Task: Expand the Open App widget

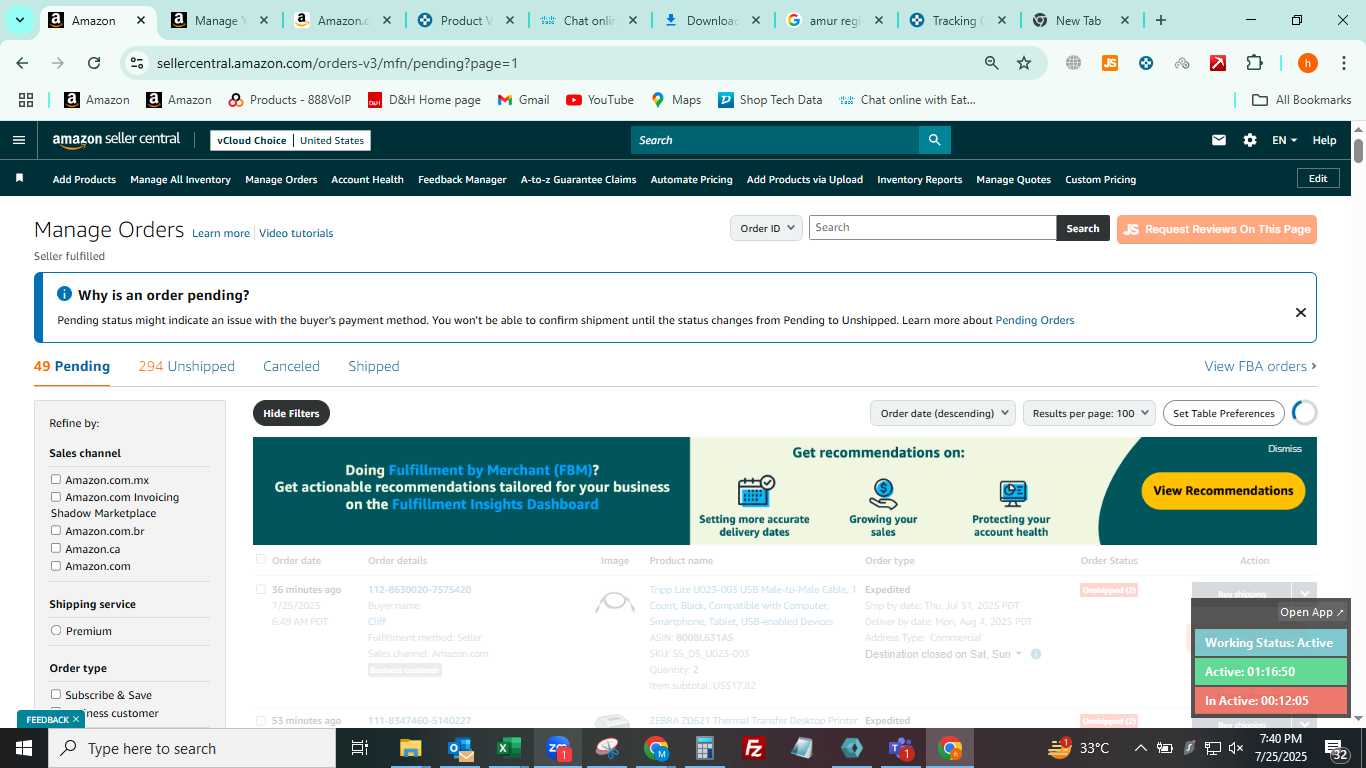Action: [x=1313, y=612]
